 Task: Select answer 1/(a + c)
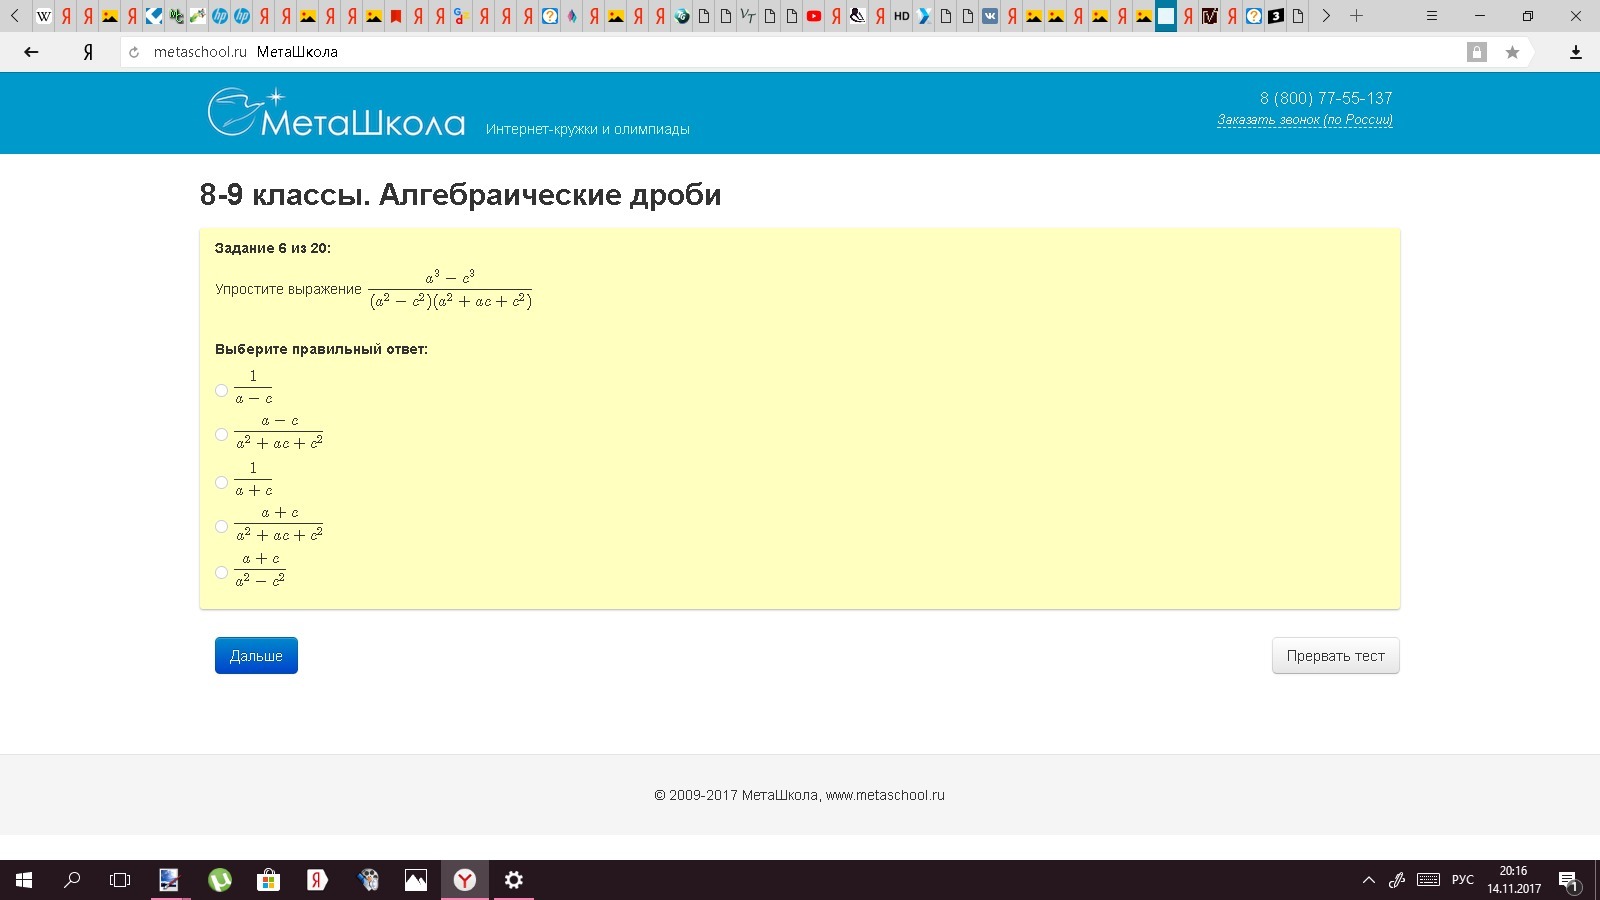[221, 482]
